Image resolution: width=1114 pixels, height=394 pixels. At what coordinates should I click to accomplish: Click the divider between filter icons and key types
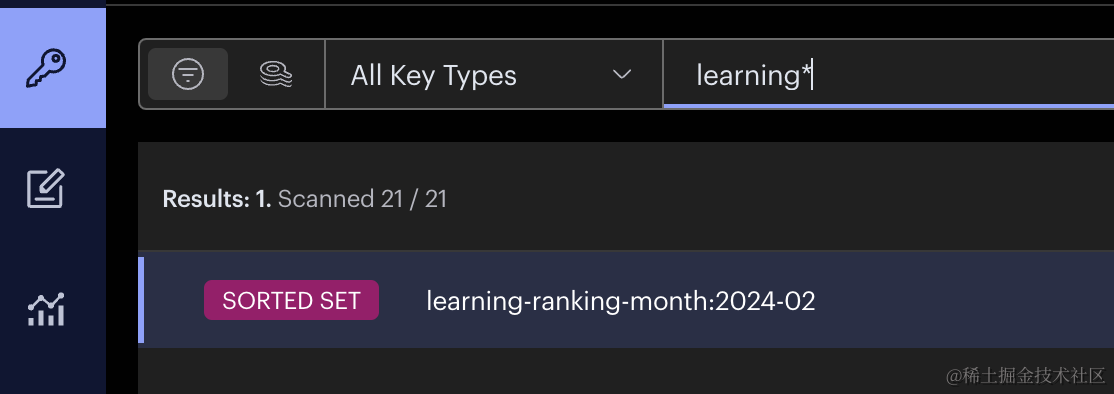(x=325, y=74)
